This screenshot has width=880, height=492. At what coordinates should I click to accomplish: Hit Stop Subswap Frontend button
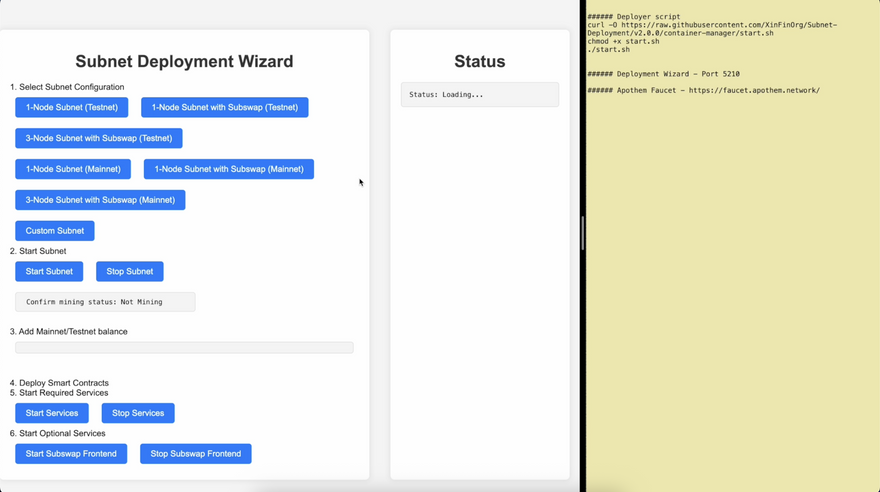click(x=196, y=454)
